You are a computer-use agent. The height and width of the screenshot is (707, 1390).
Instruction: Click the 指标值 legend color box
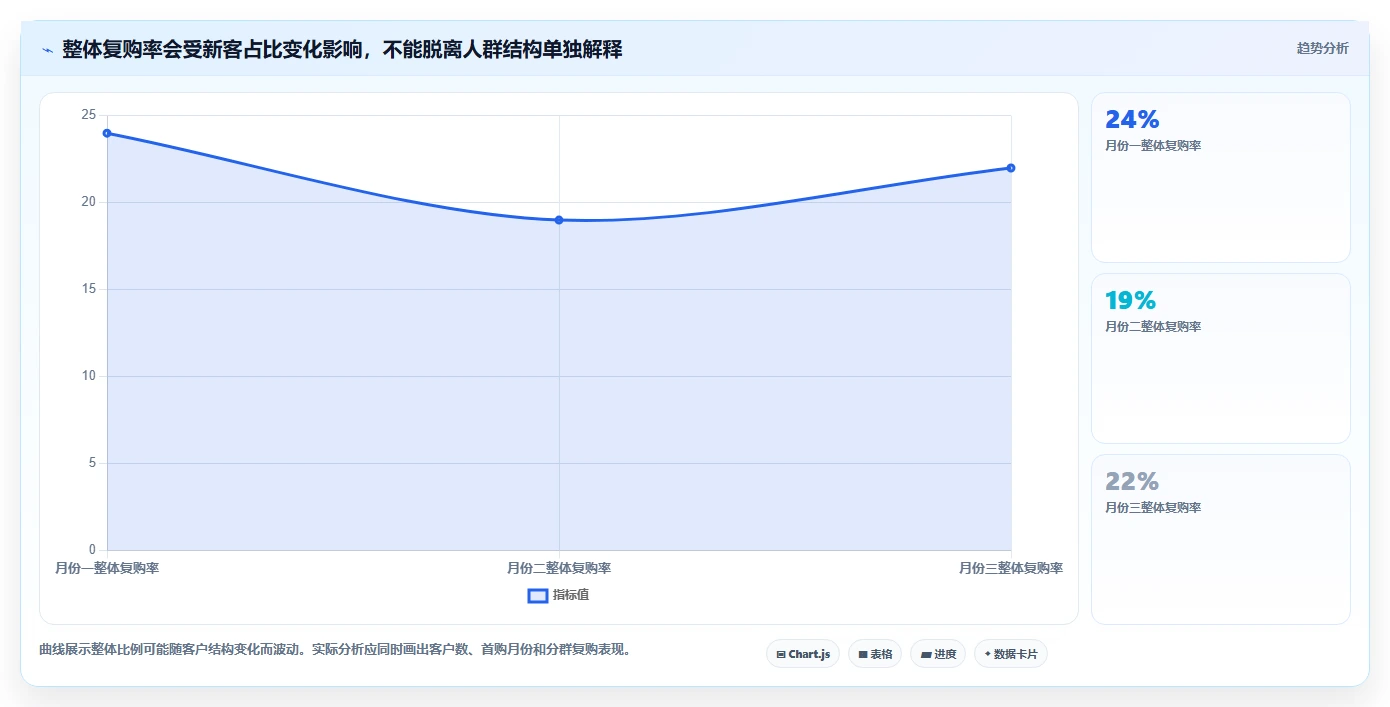click(538, 595)
